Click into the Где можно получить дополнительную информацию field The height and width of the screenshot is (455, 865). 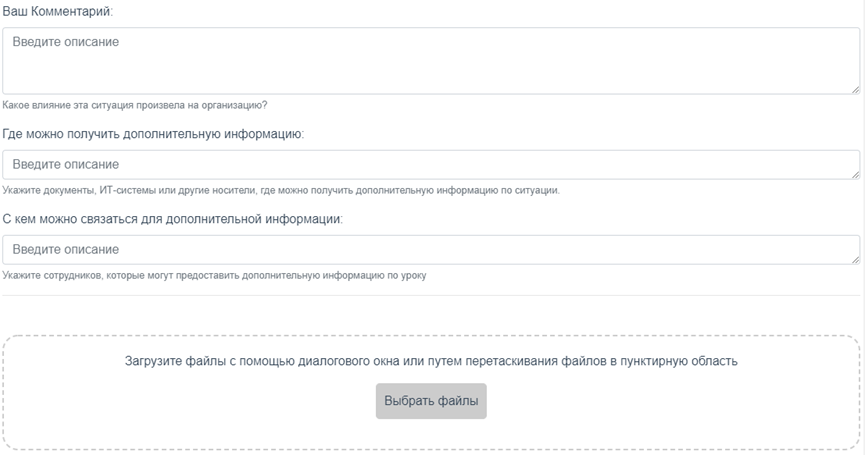pos(431,164)
